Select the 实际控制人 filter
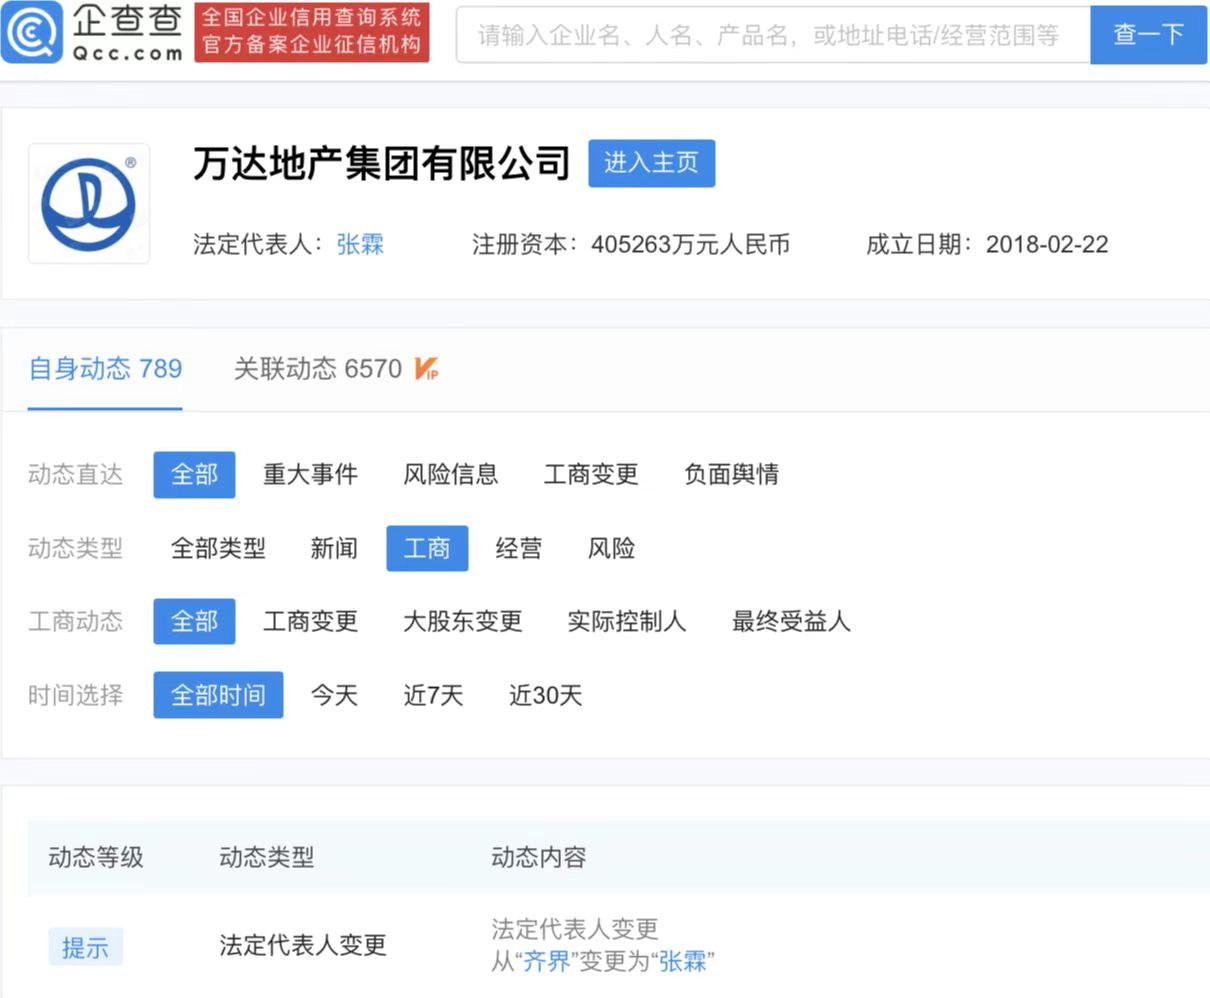1210x998 pixels. click(626, 621)
